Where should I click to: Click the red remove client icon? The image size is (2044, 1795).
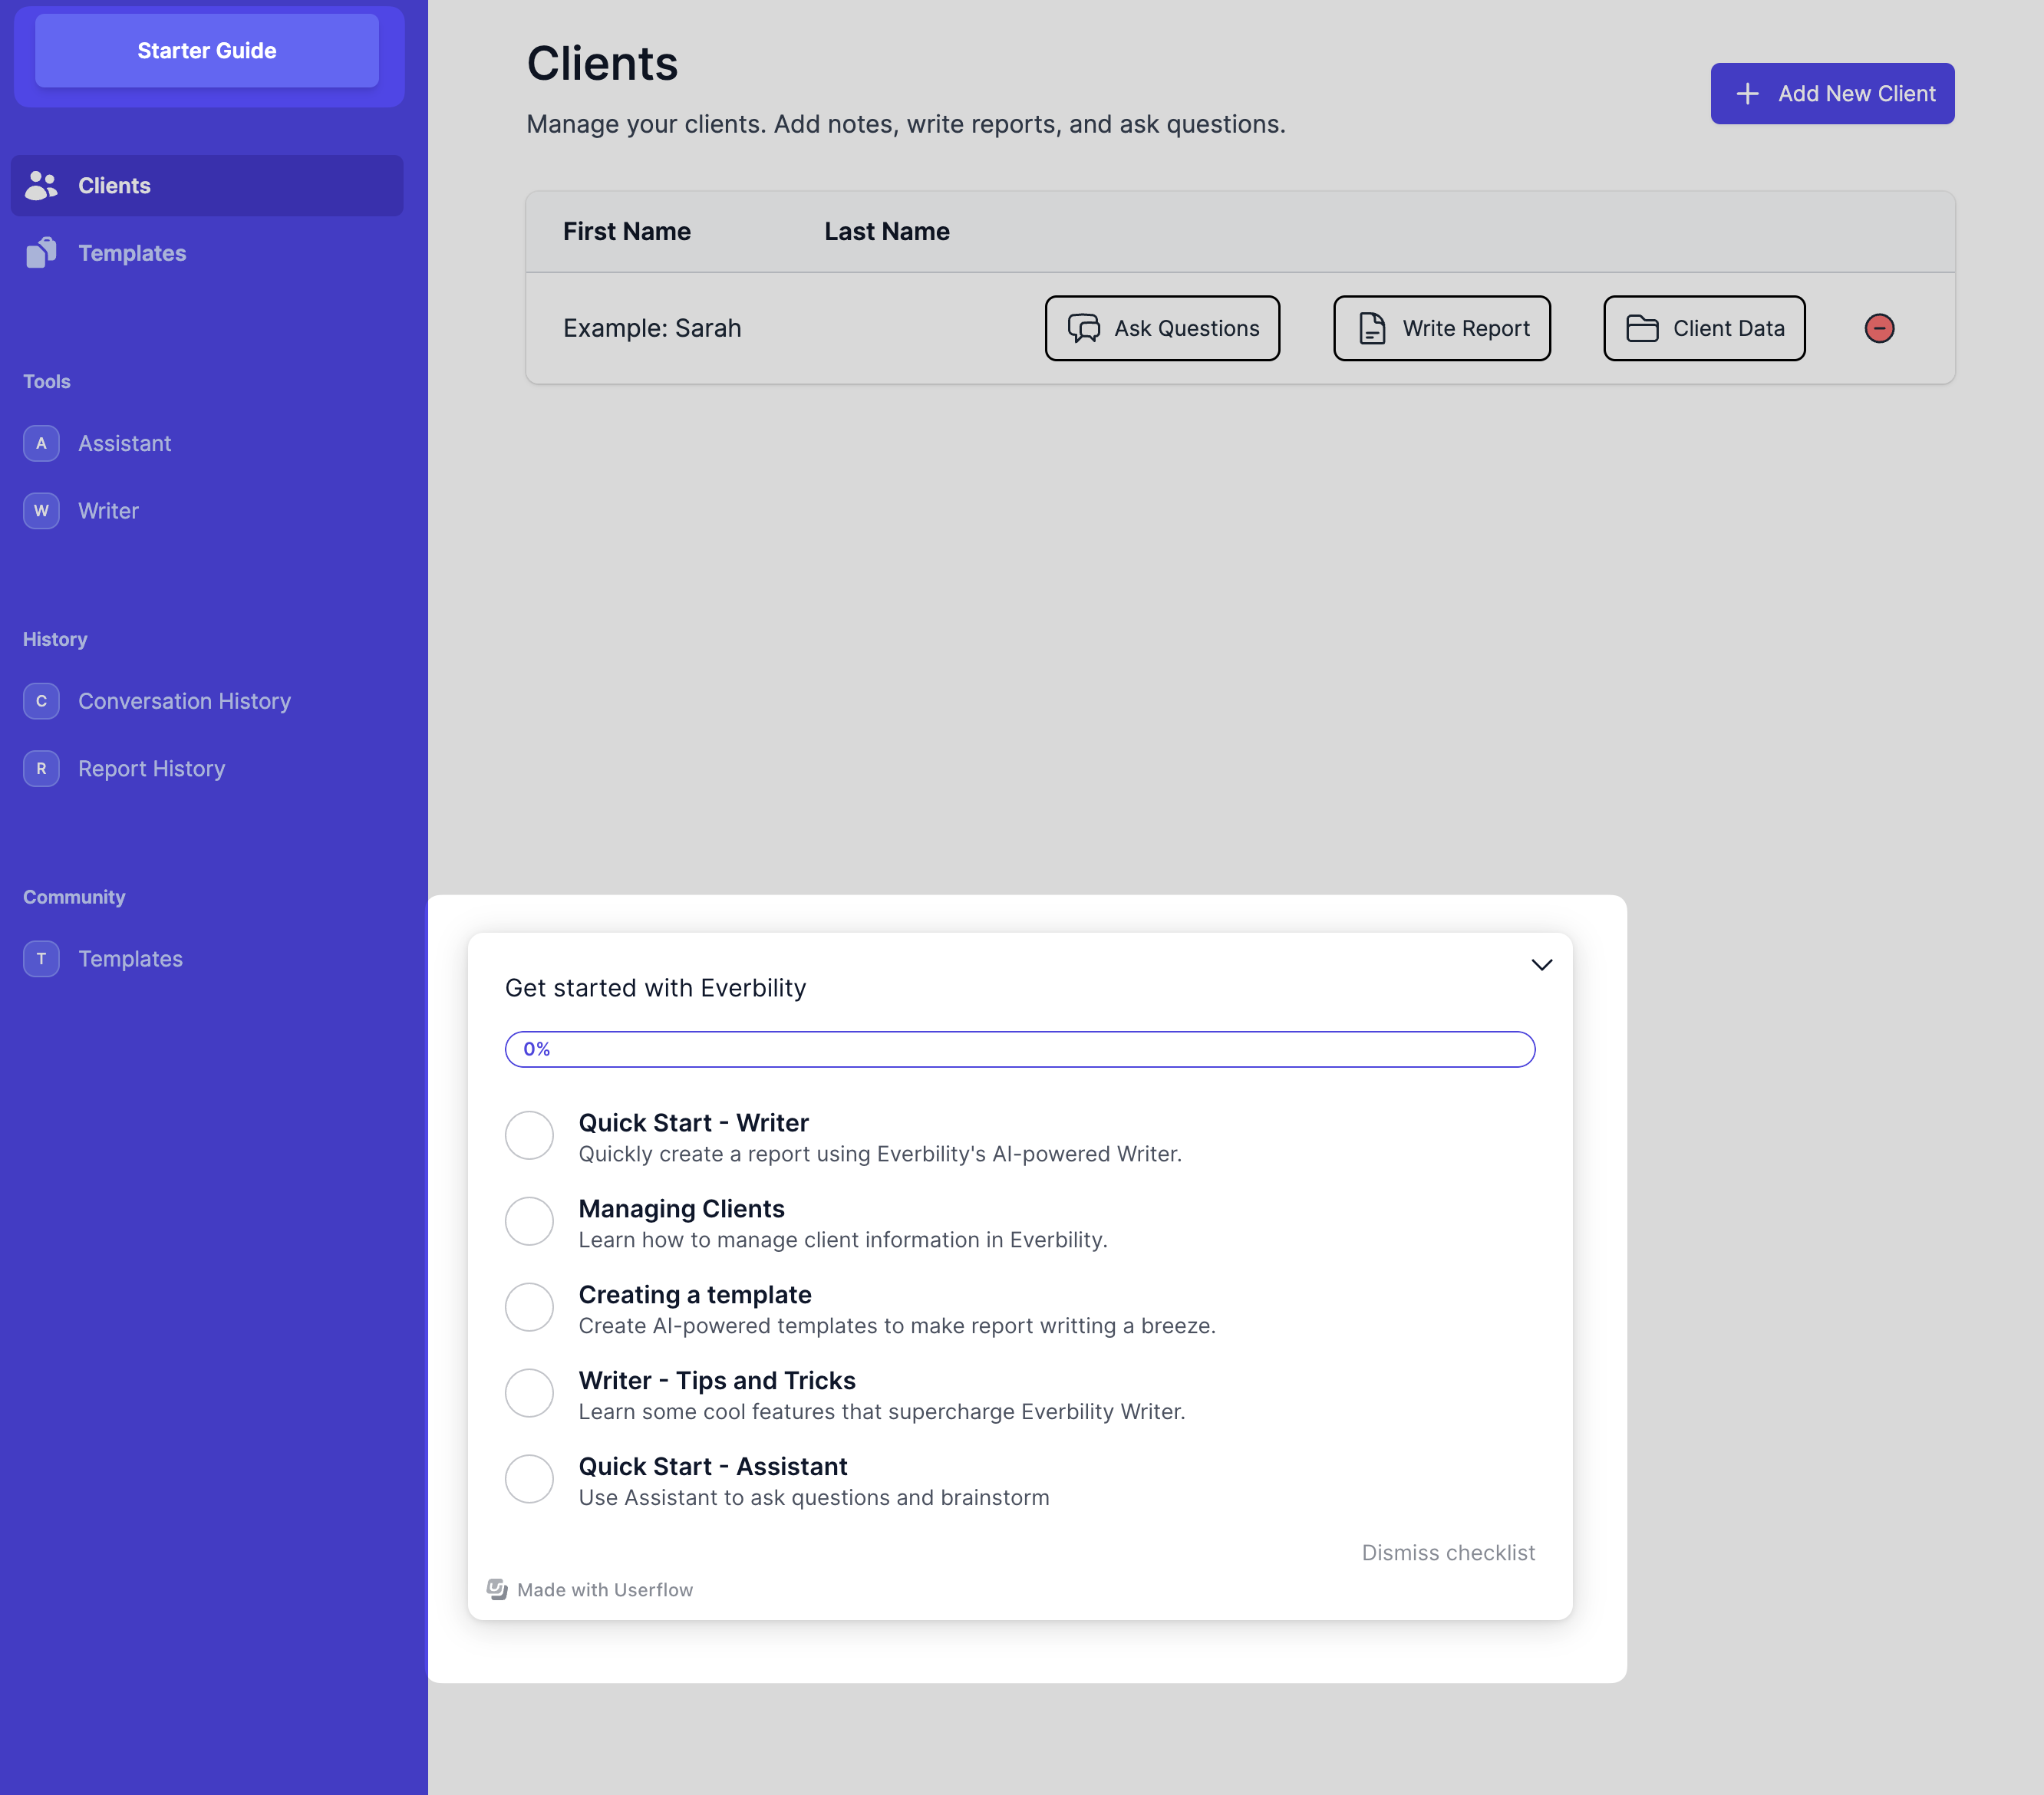point(1879,328)
